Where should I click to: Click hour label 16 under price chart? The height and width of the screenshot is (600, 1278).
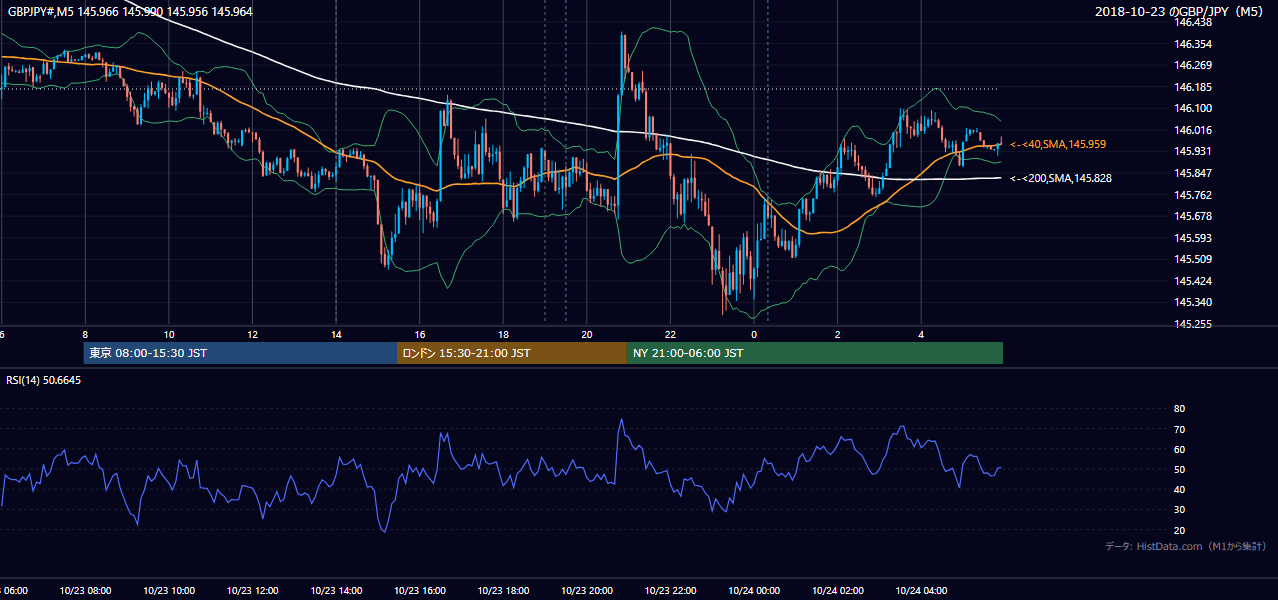click(420, 335)
